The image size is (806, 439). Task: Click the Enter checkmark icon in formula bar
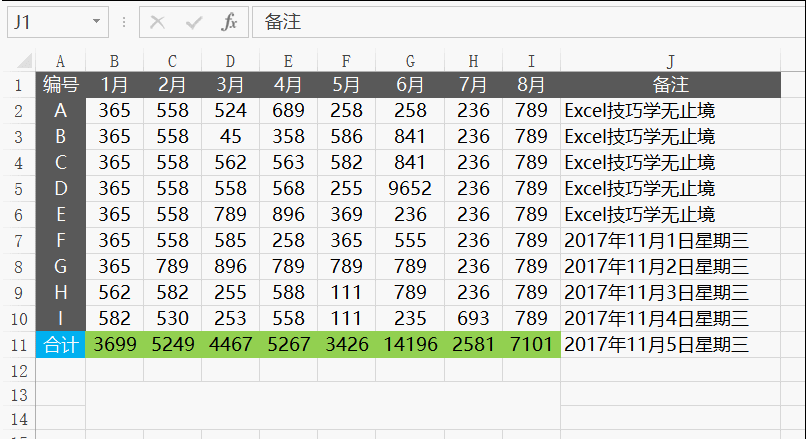tap(194, 23)
